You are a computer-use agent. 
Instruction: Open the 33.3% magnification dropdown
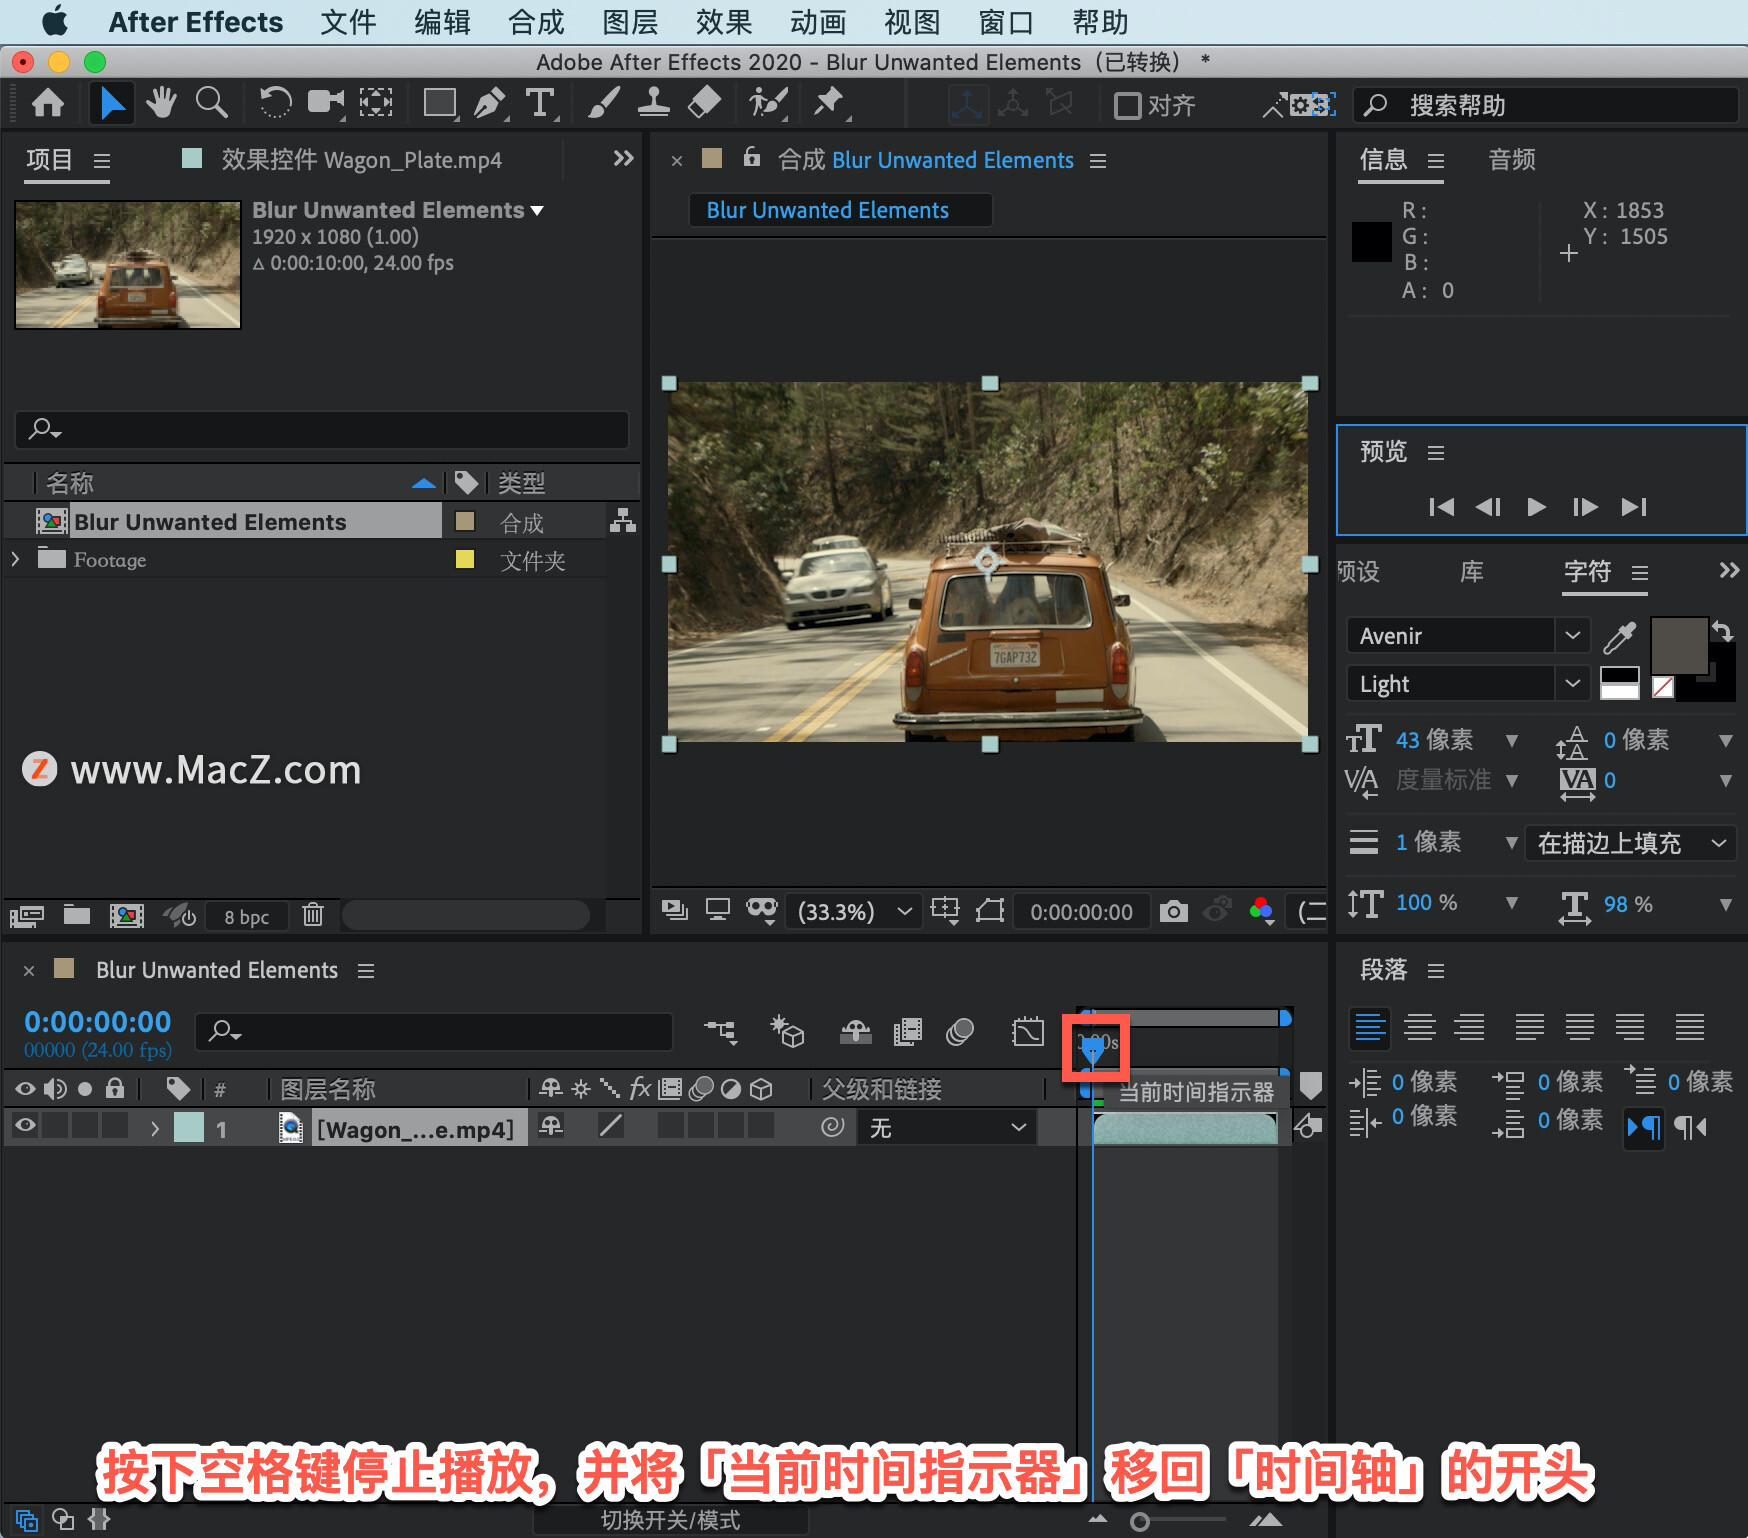pyautogui.click(x=854, y=911)
